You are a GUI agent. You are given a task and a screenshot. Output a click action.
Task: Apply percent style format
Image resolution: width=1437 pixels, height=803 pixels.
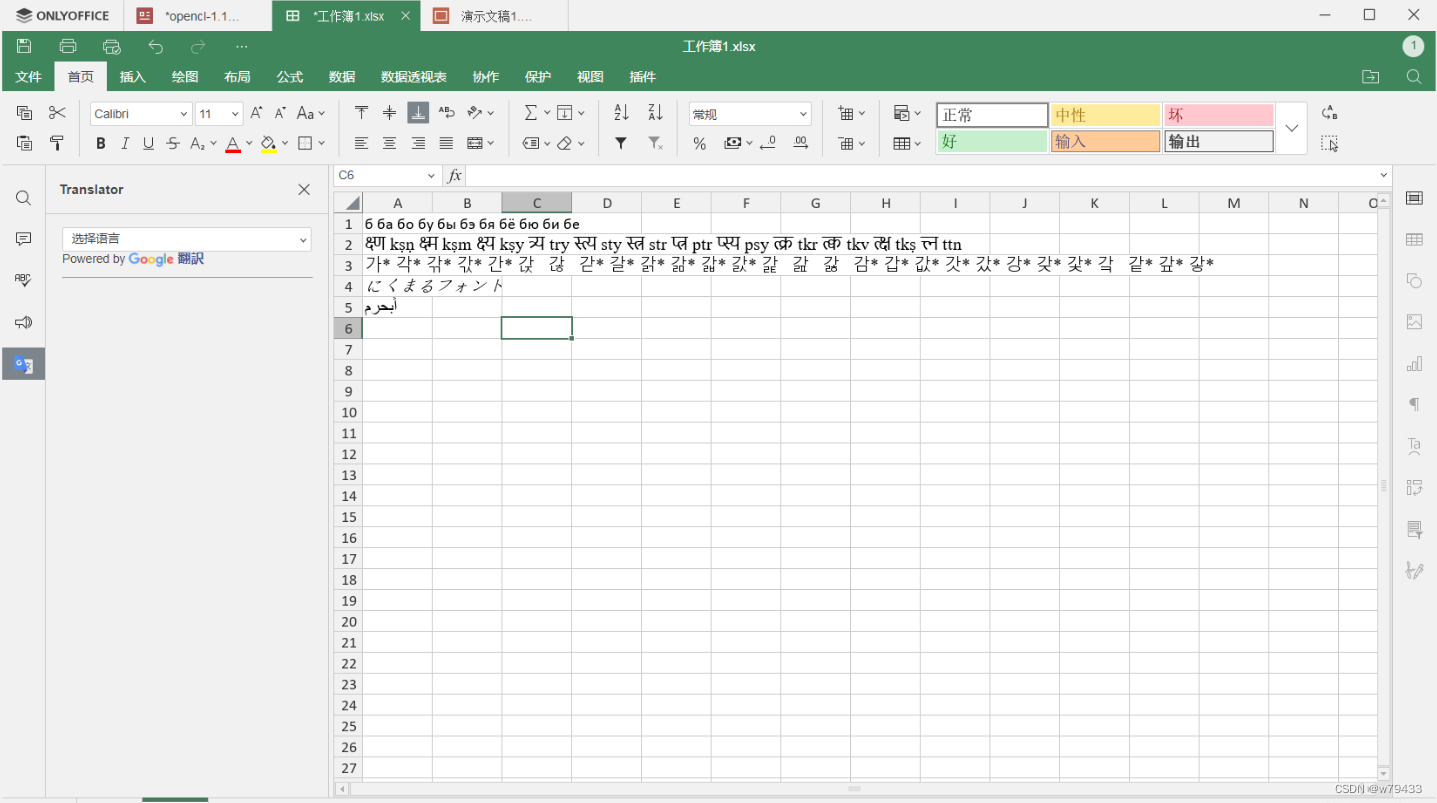(700, 143)
